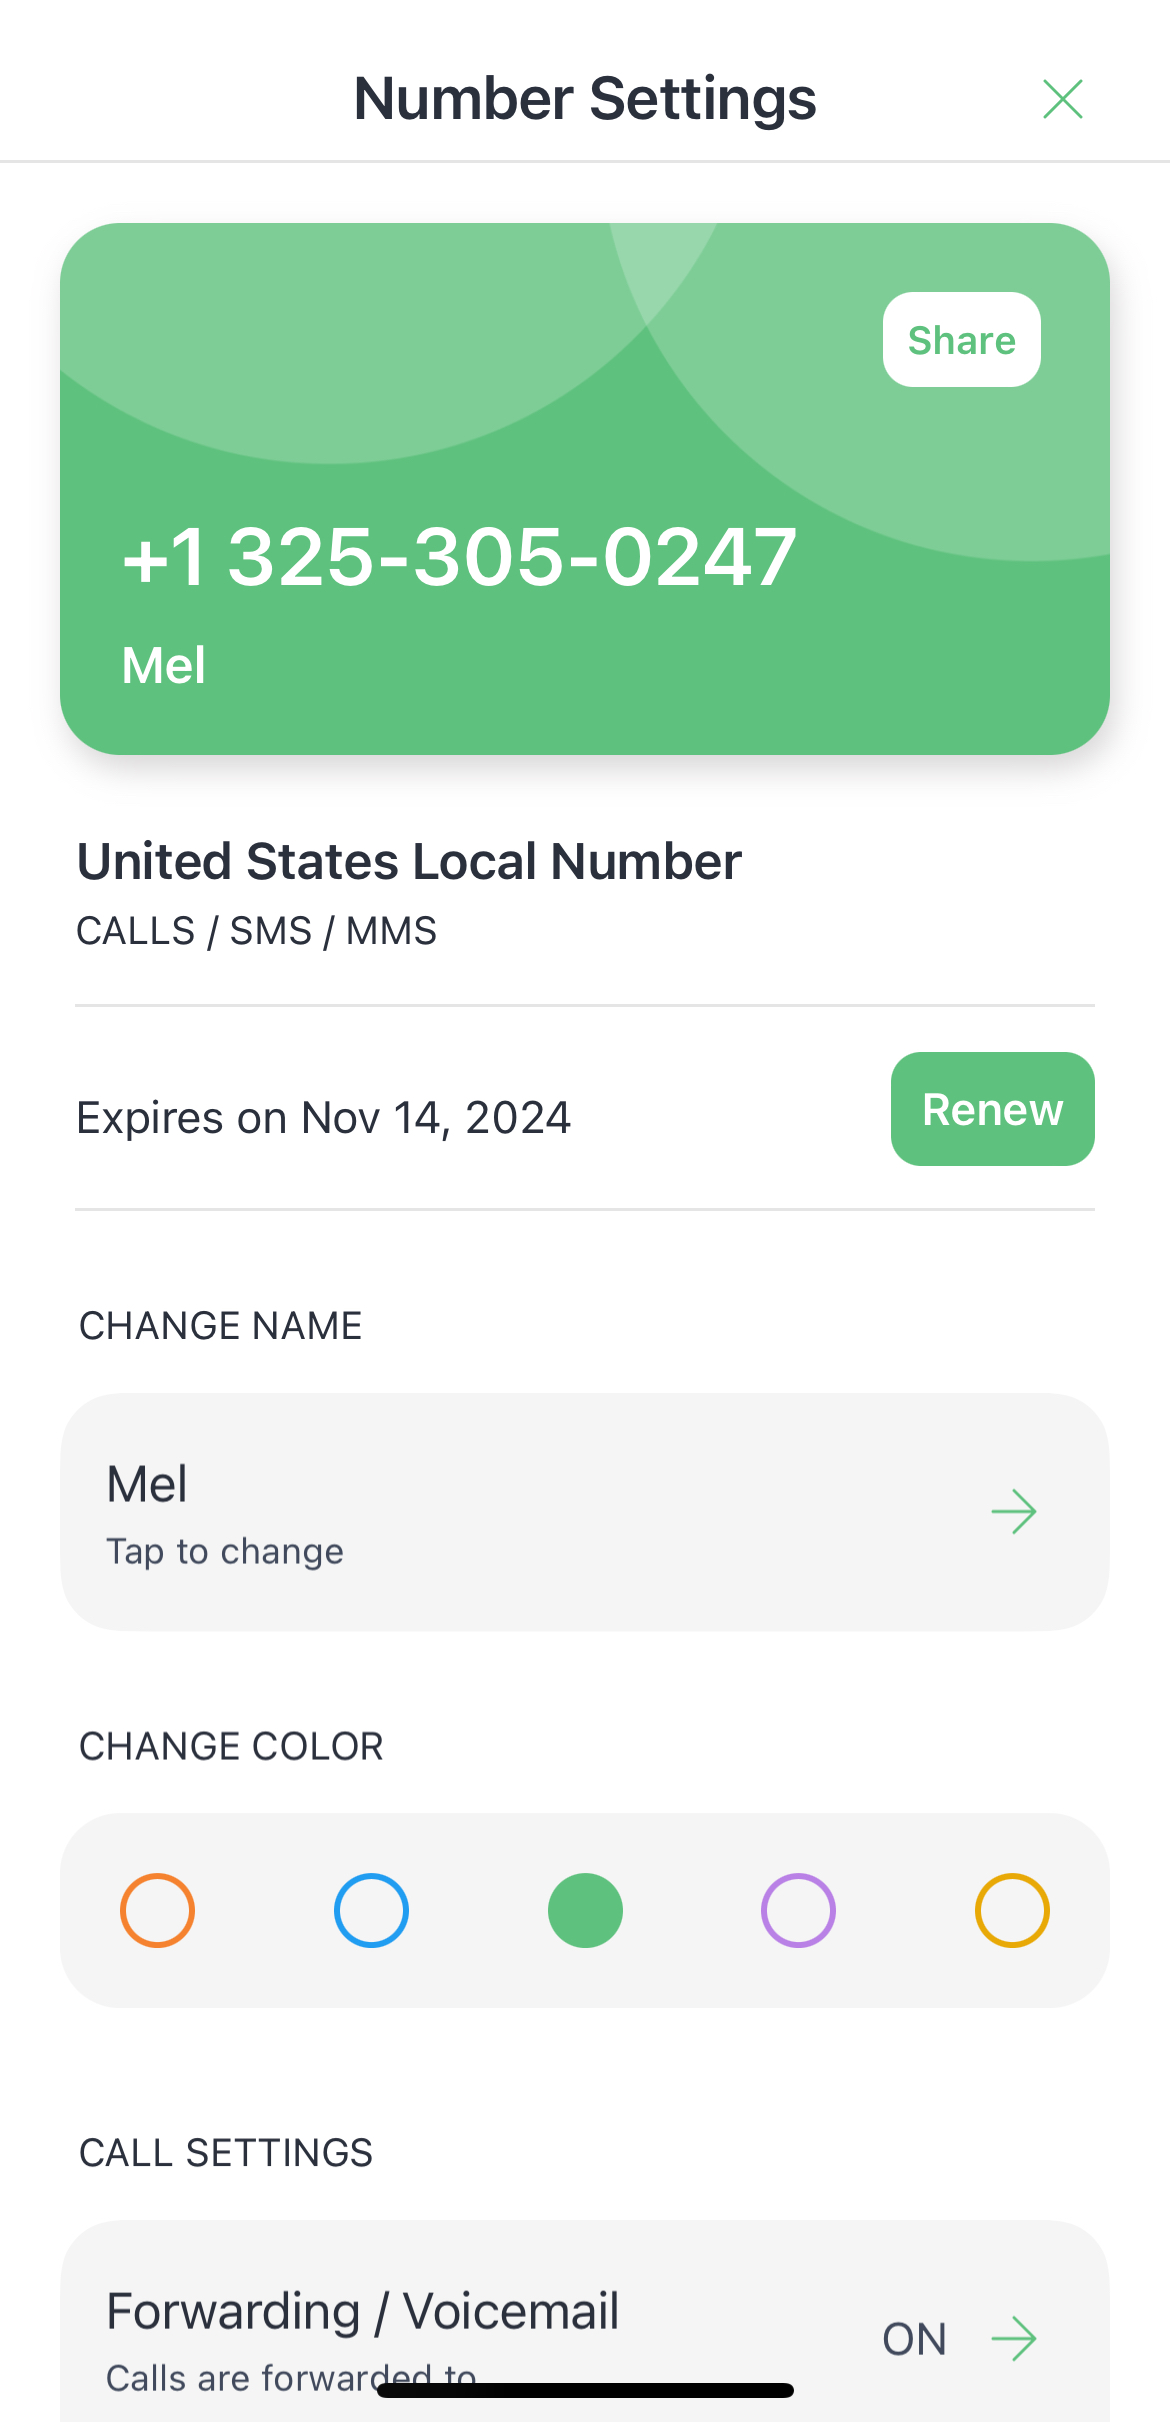Renew the number subscription
The image size is (1170, 2422).
pyautogui.click(x=992, y=1109)
